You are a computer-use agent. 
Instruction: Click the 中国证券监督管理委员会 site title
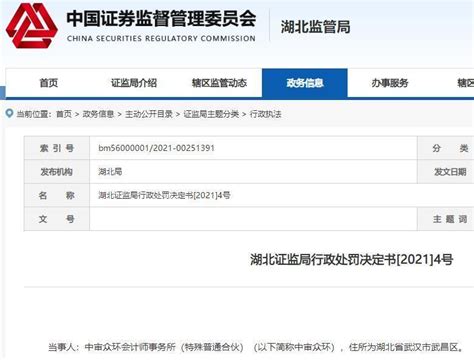161,19
